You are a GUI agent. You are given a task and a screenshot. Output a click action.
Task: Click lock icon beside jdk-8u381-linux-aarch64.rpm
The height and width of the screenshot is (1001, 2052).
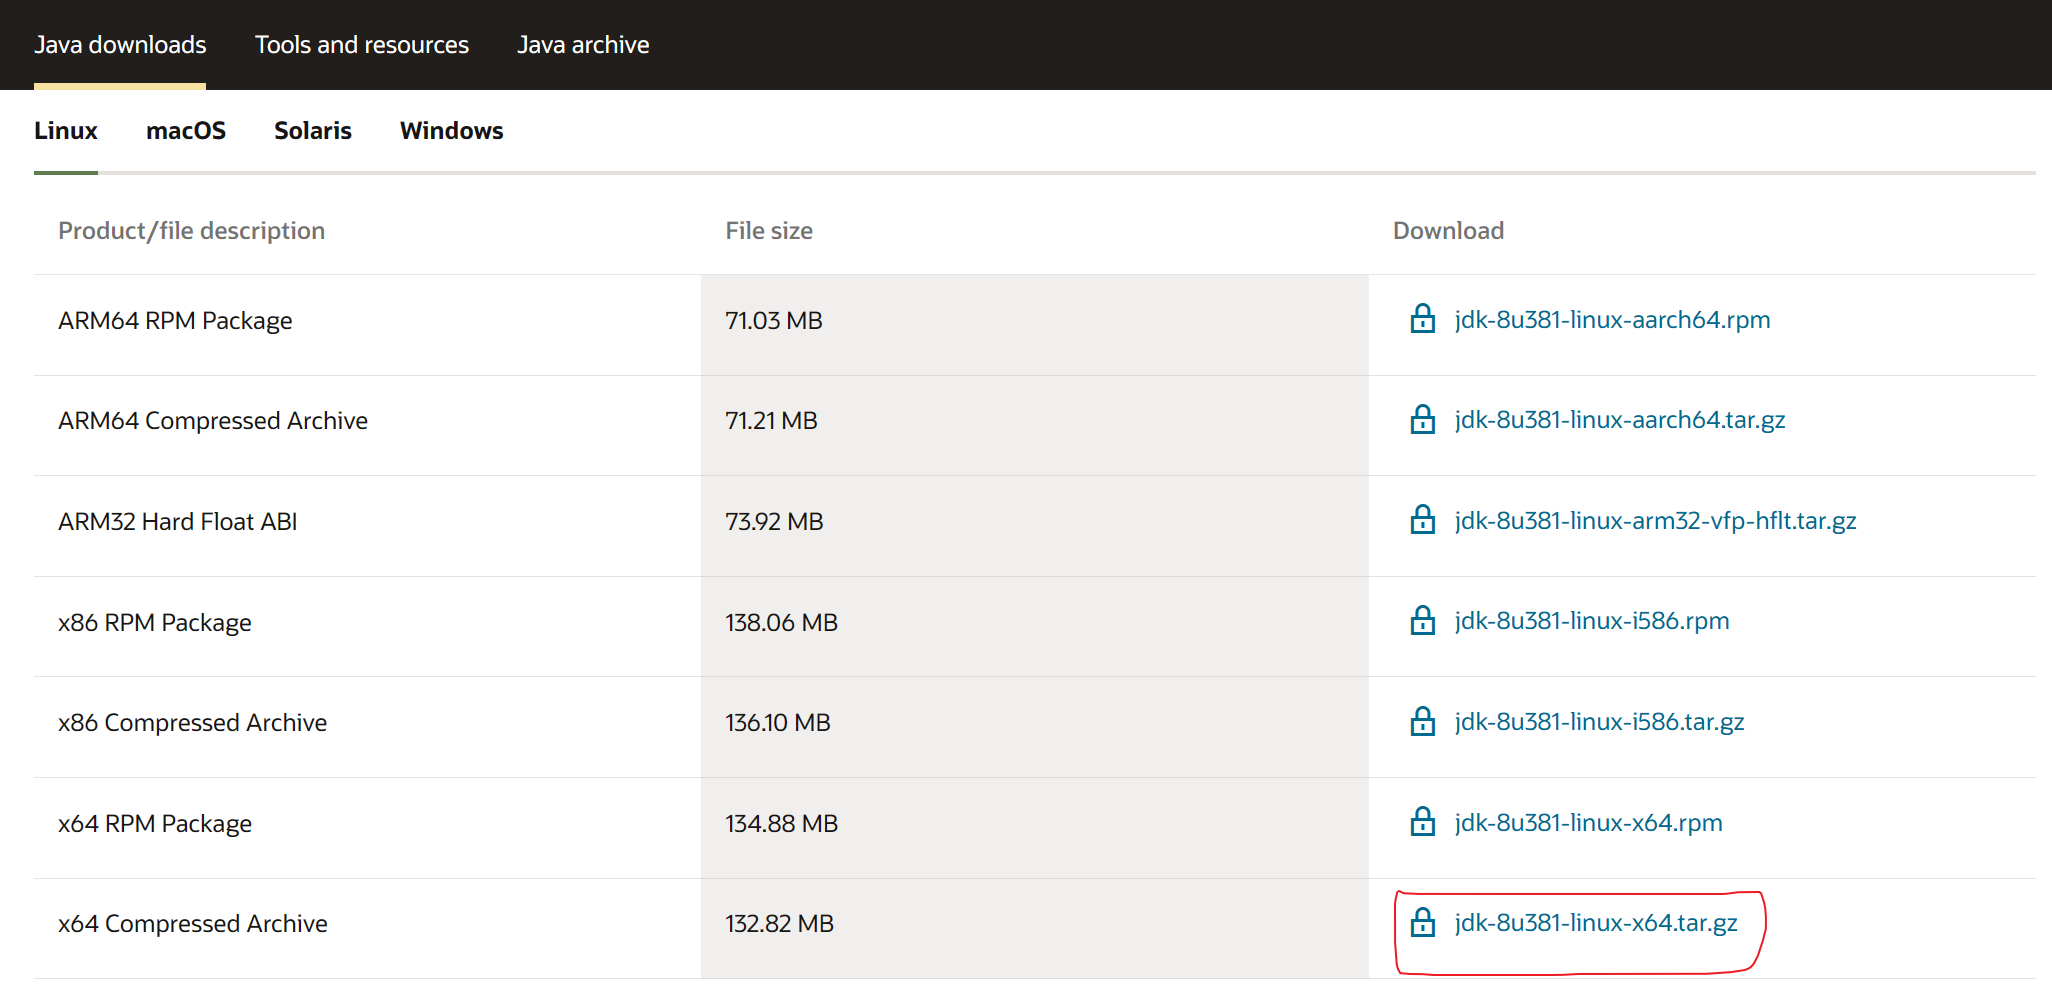[x=1422, y=319]
